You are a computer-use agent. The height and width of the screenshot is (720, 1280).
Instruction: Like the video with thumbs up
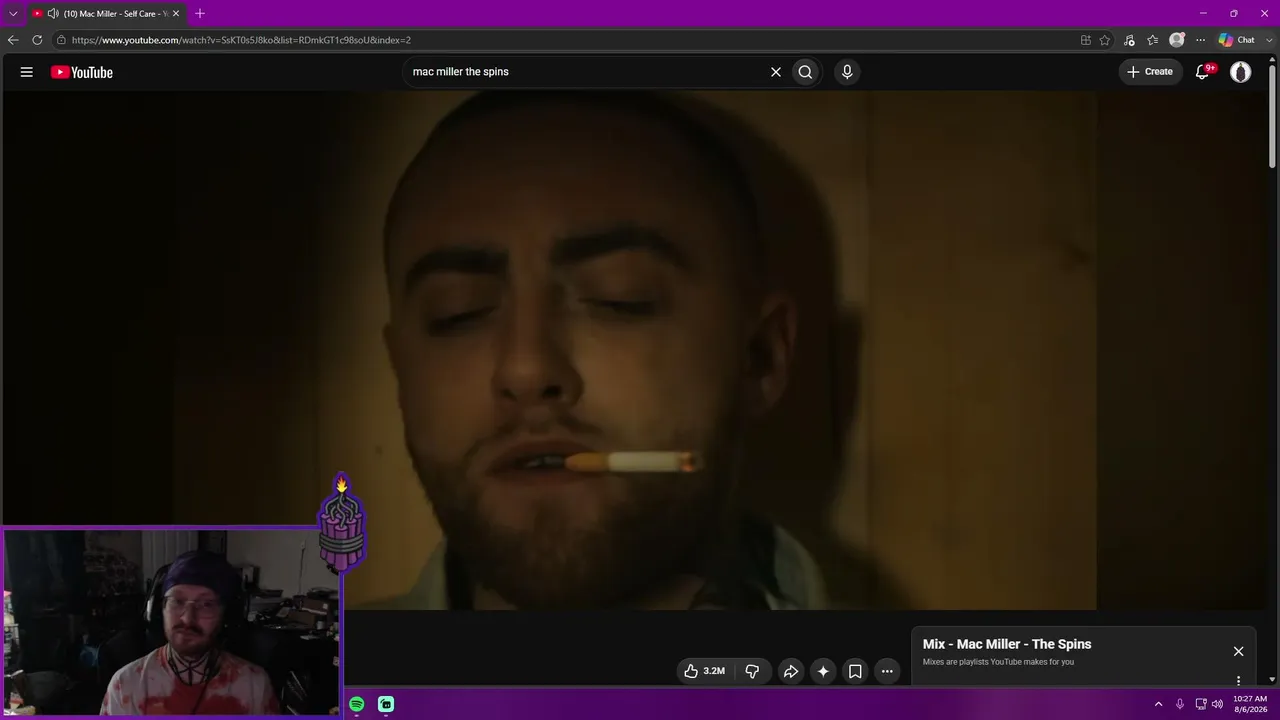[704, 671]
